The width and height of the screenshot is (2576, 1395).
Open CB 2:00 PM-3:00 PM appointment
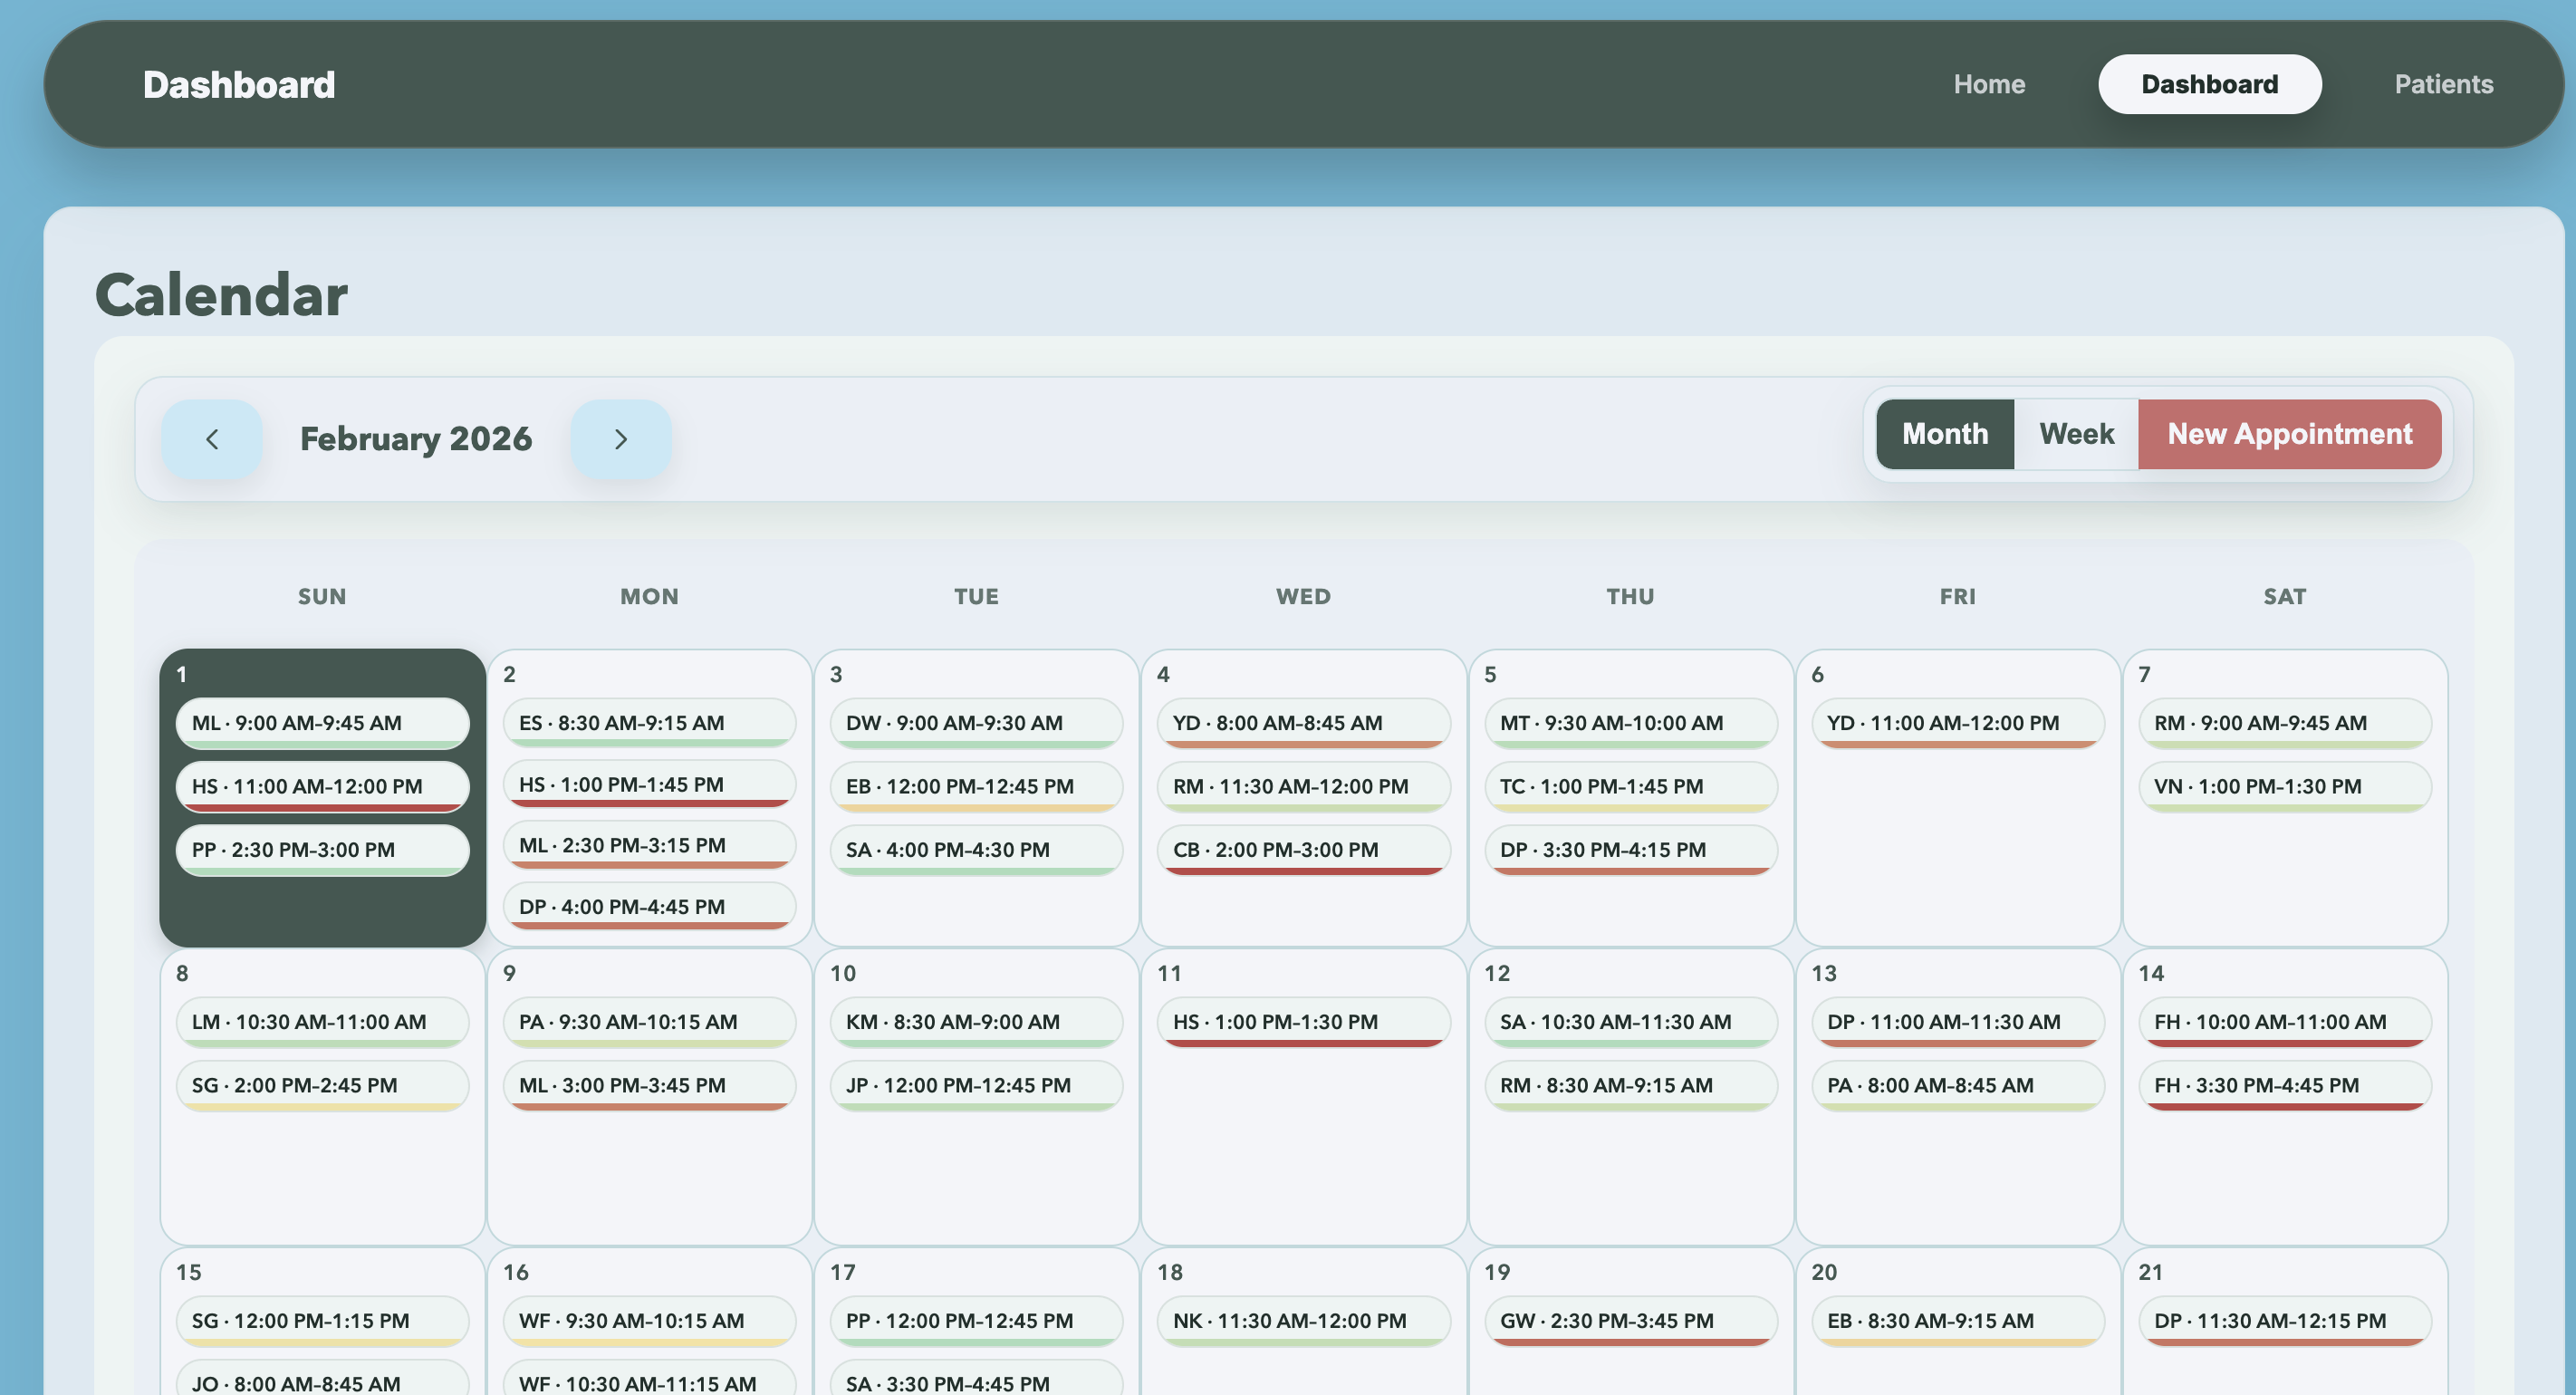point(1303,849)
